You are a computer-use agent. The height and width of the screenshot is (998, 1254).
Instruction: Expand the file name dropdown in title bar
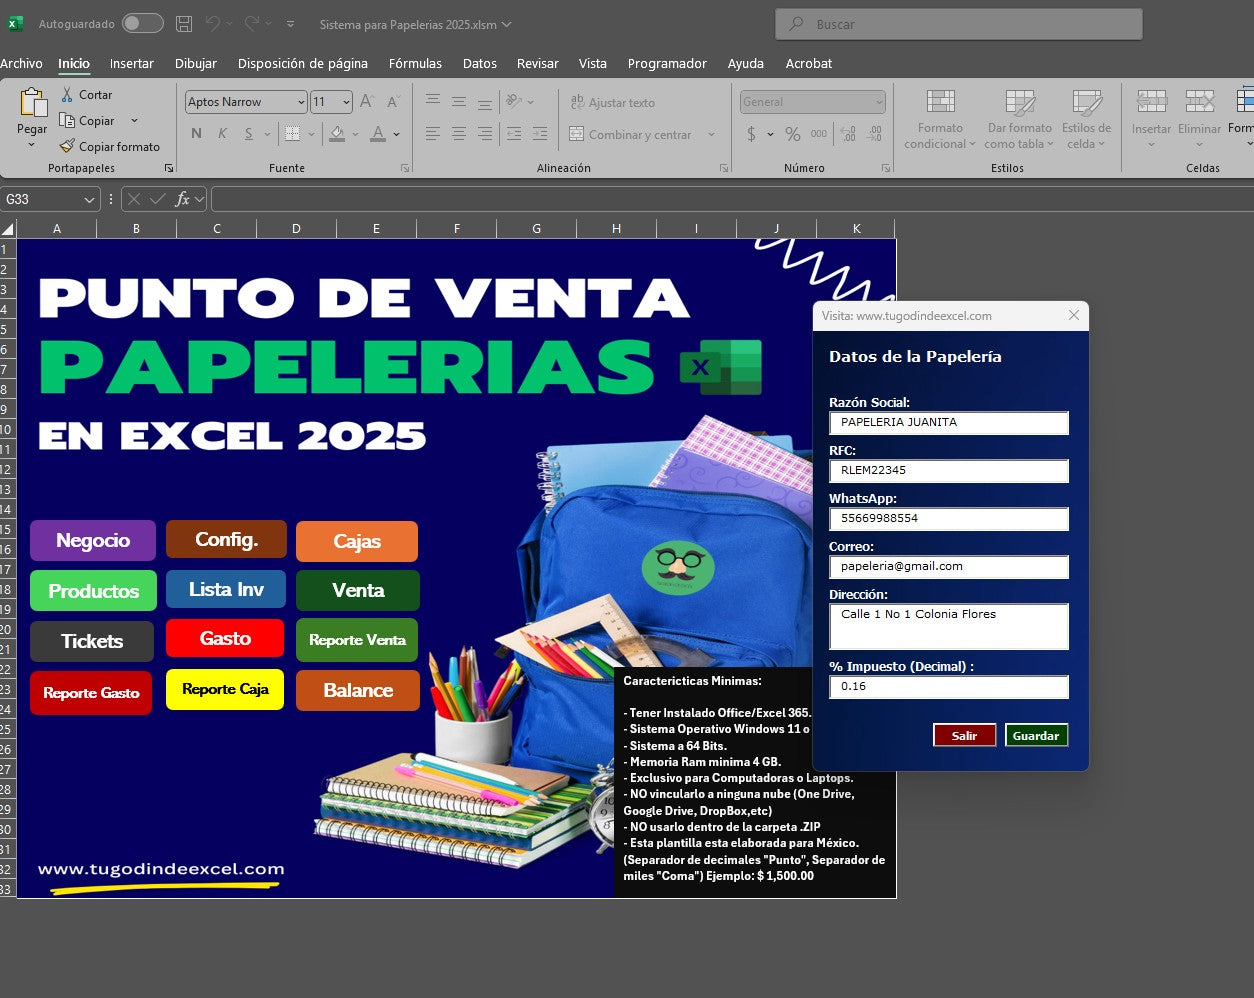point(506,24)
